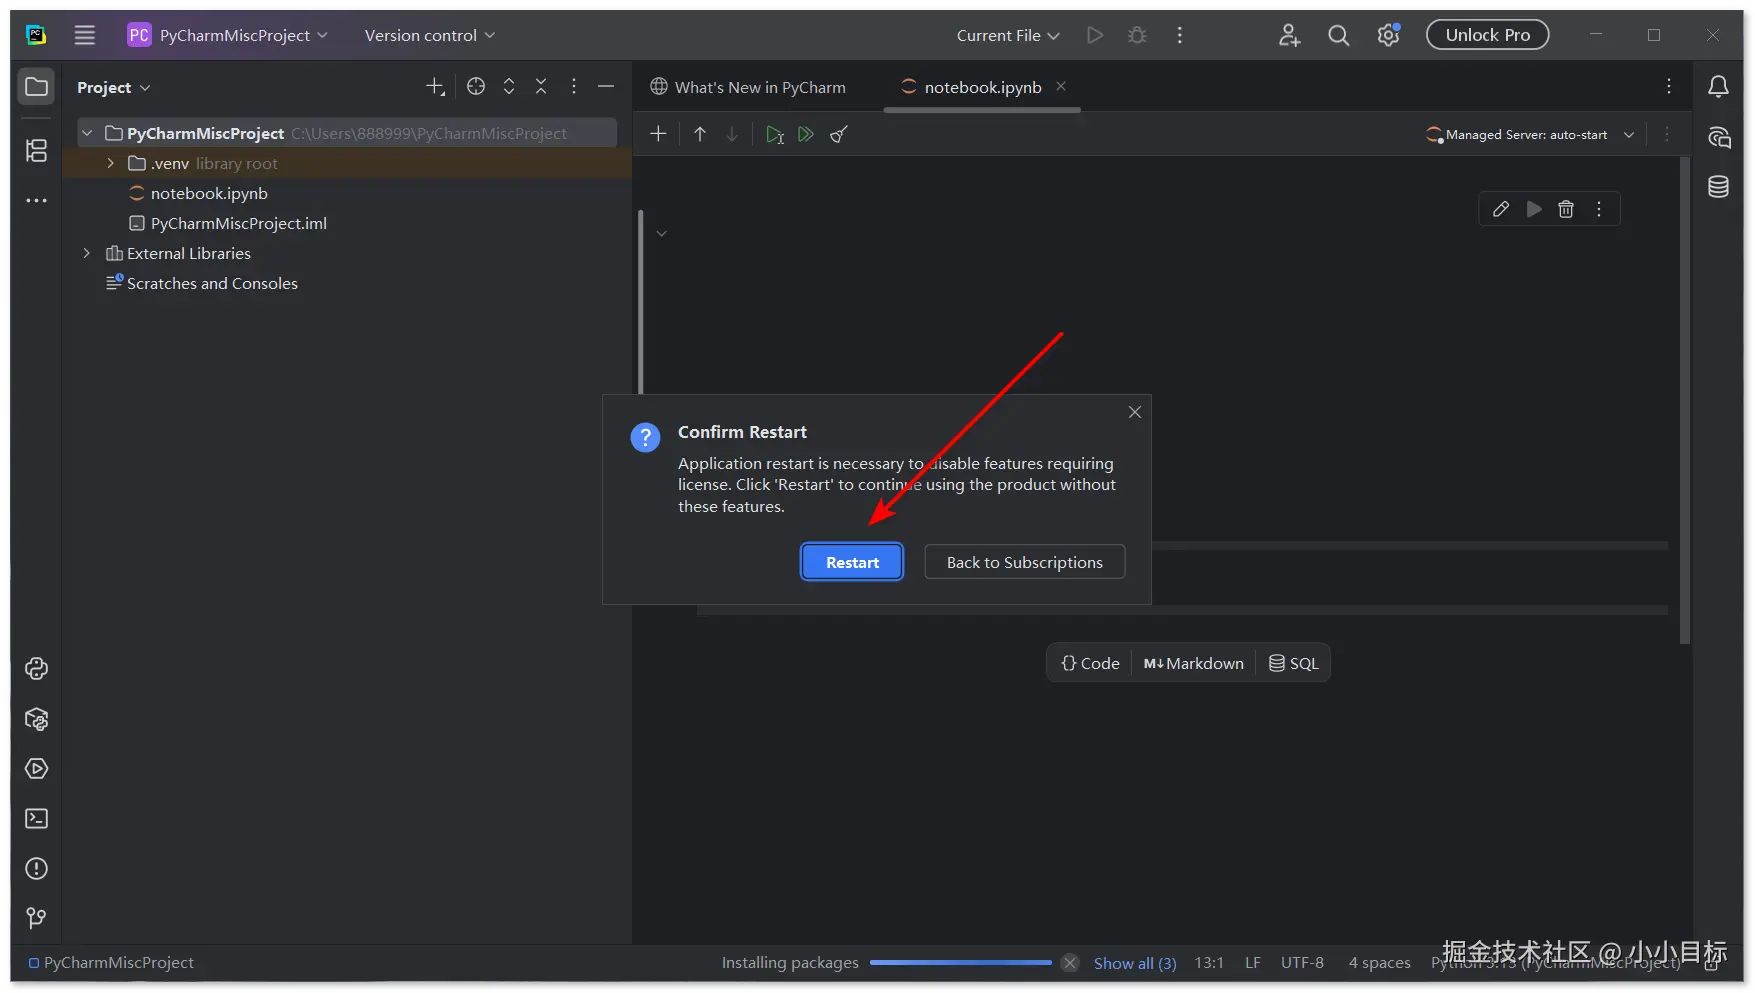Collapse the PyCharmMiscProject root node

[x=87, y=133]
